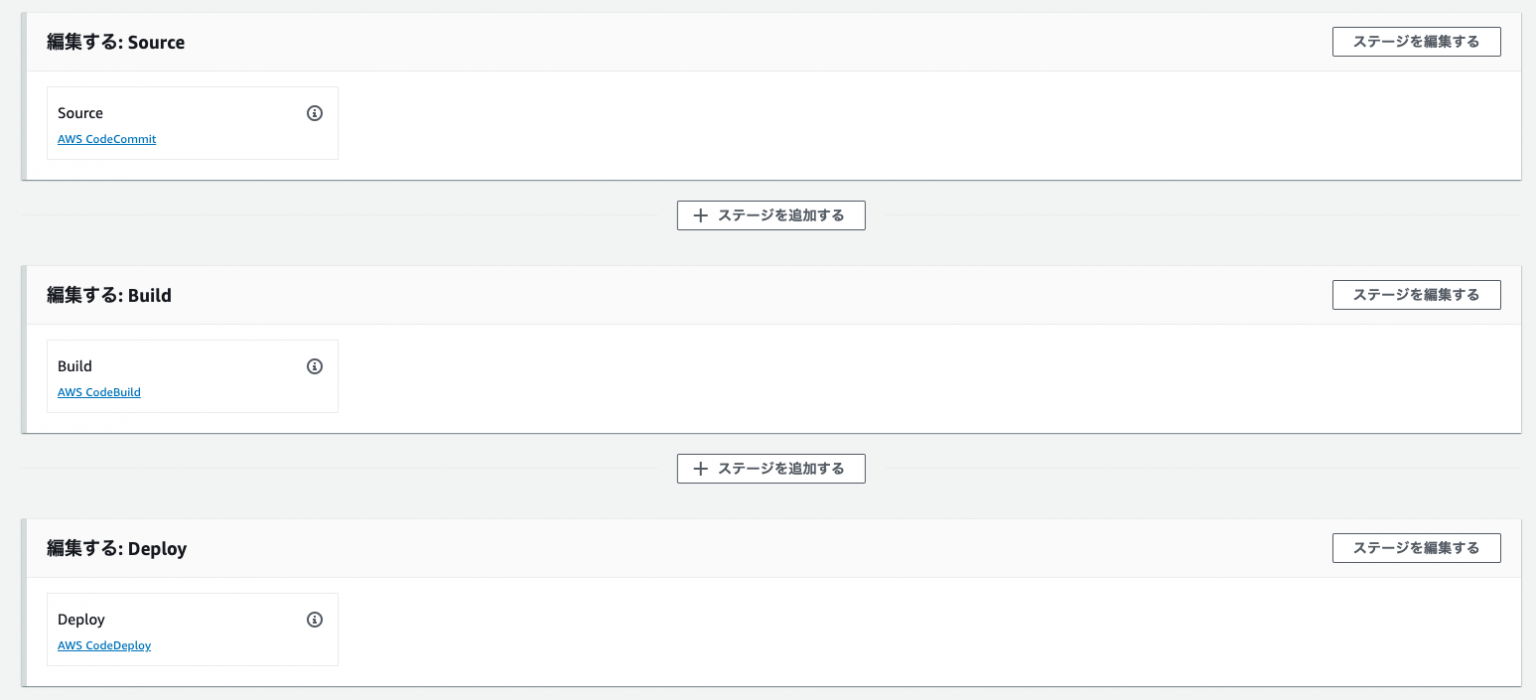Click the plus icon between Build and Deploy stages
The height and width of the screenshot is (700, 1536).
pos(701,468)
